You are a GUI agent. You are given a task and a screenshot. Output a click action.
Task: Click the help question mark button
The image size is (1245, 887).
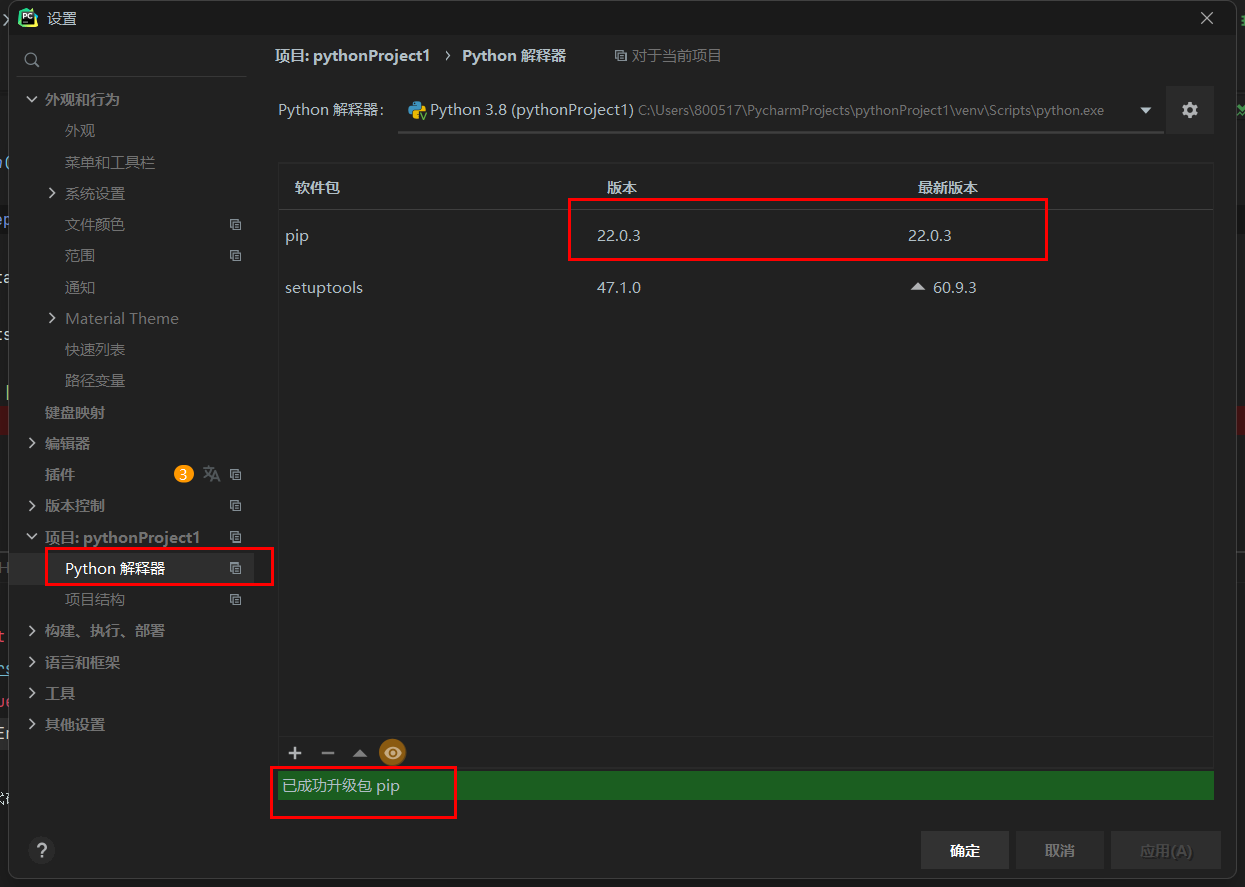pyautogui.click(x=41, y=850)
